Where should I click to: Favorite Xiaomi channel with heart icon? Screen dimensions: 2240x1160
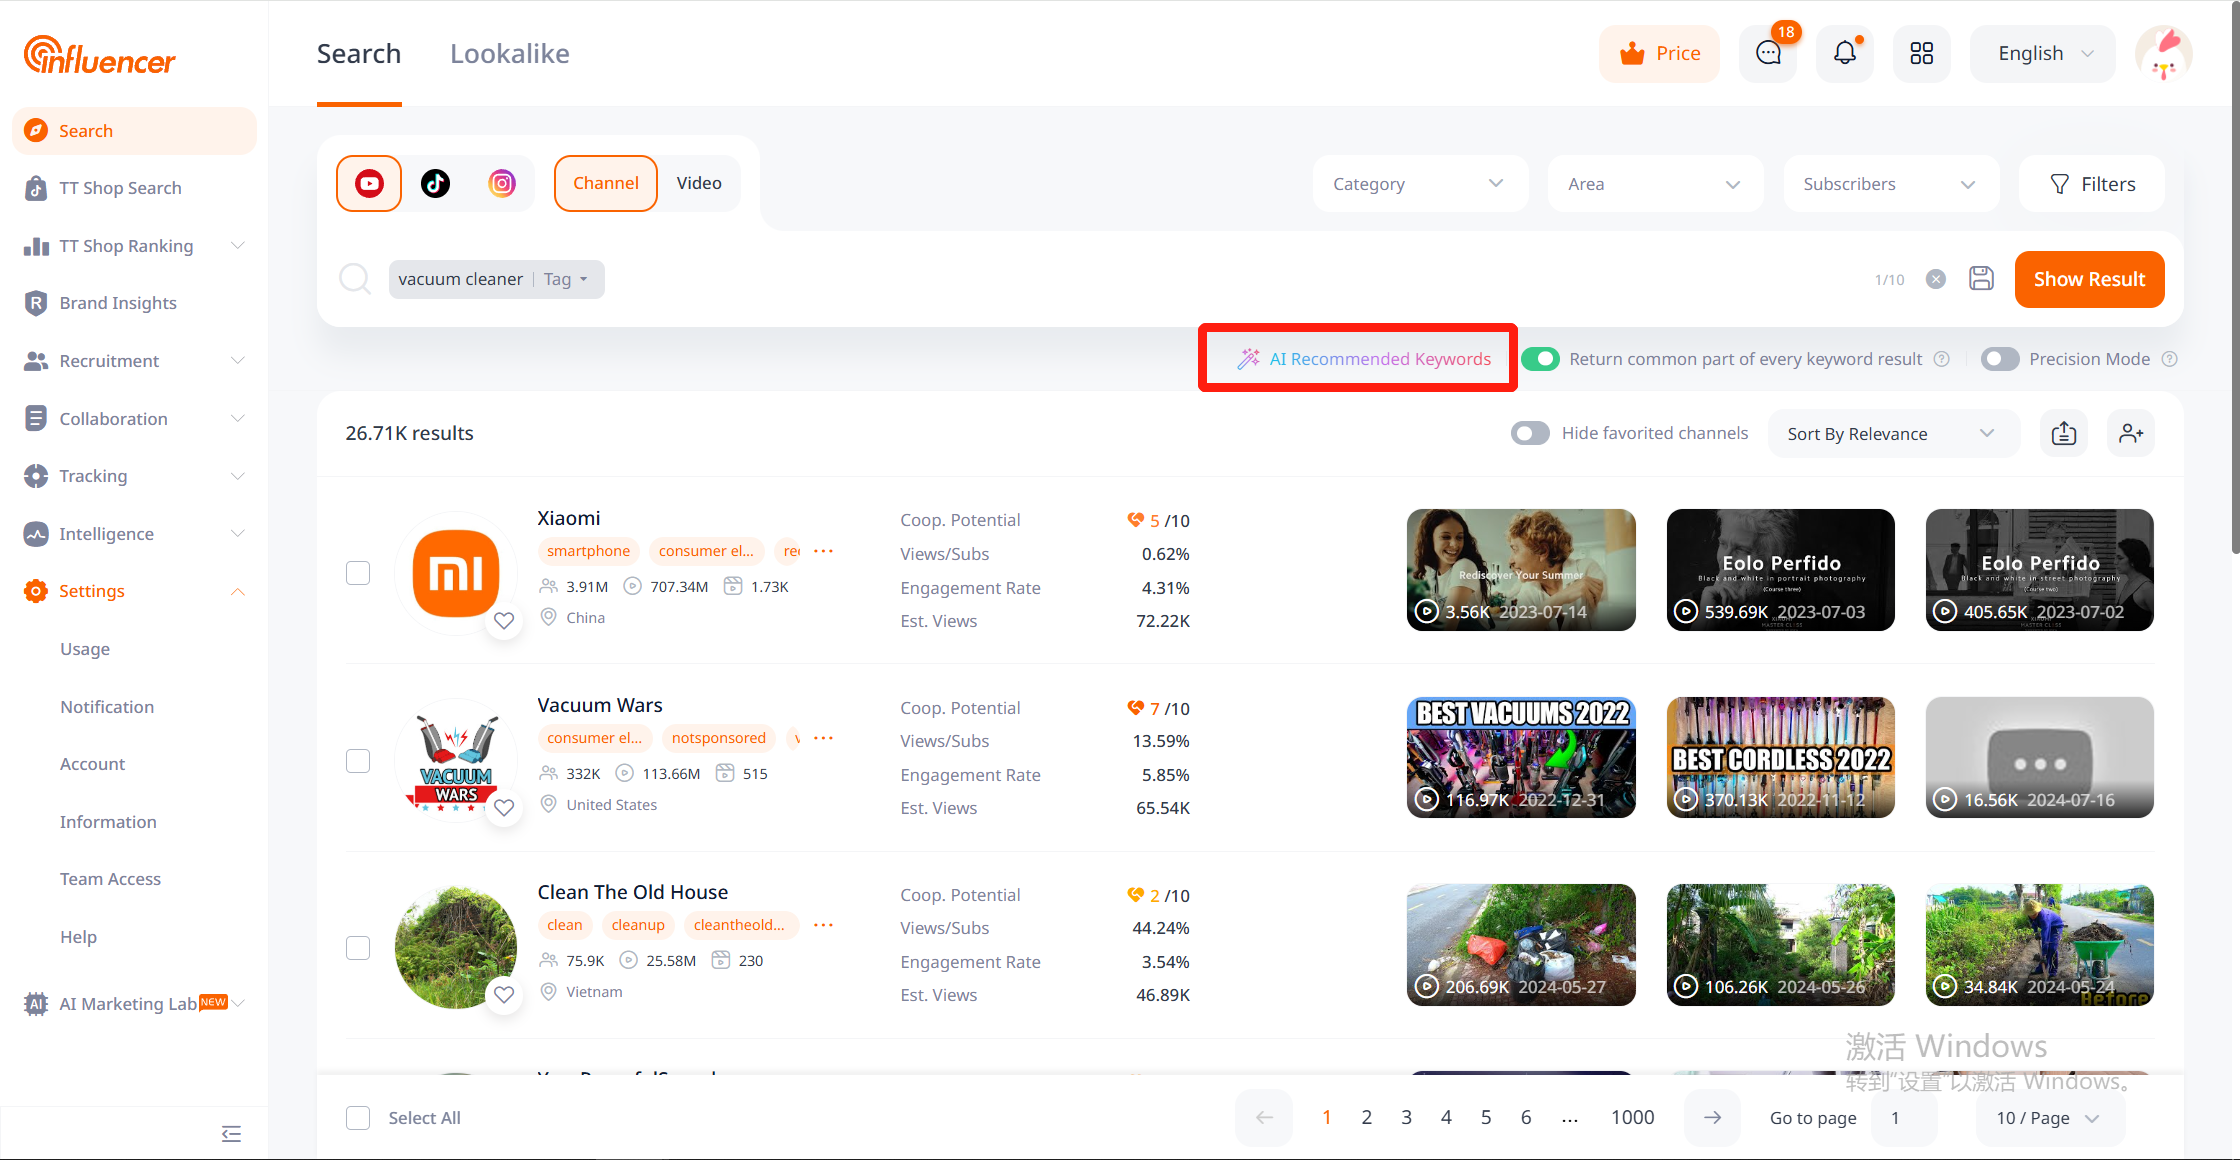[x=504, y=620]
